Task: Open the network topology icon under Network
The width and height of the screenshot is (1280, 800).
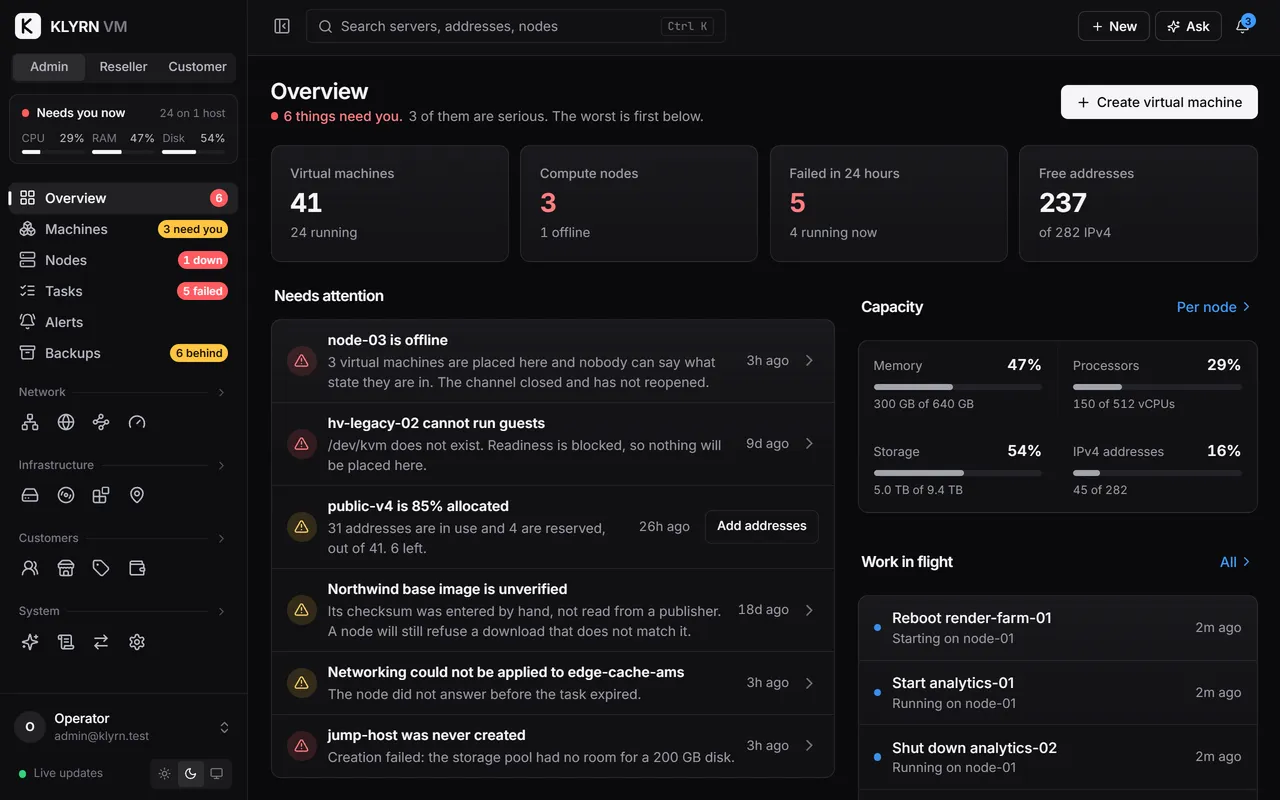Action: [30, 422]
